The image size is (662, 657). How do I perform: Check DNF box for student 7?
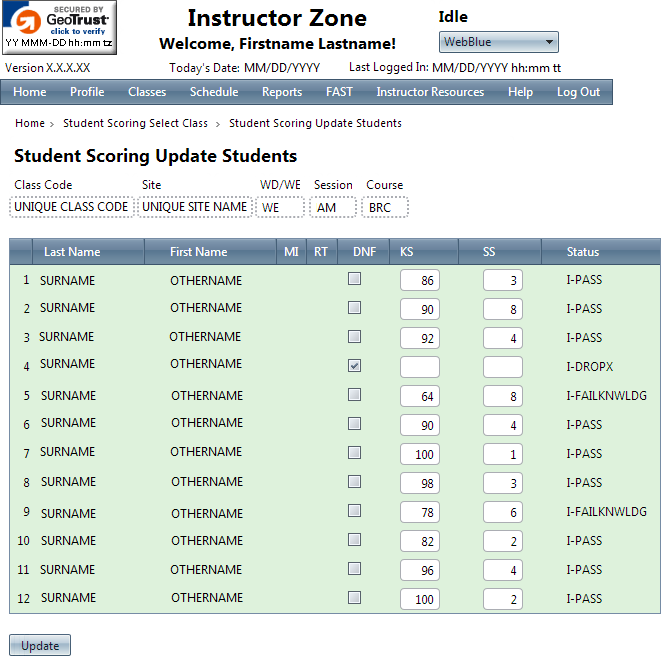pos(354,453)
